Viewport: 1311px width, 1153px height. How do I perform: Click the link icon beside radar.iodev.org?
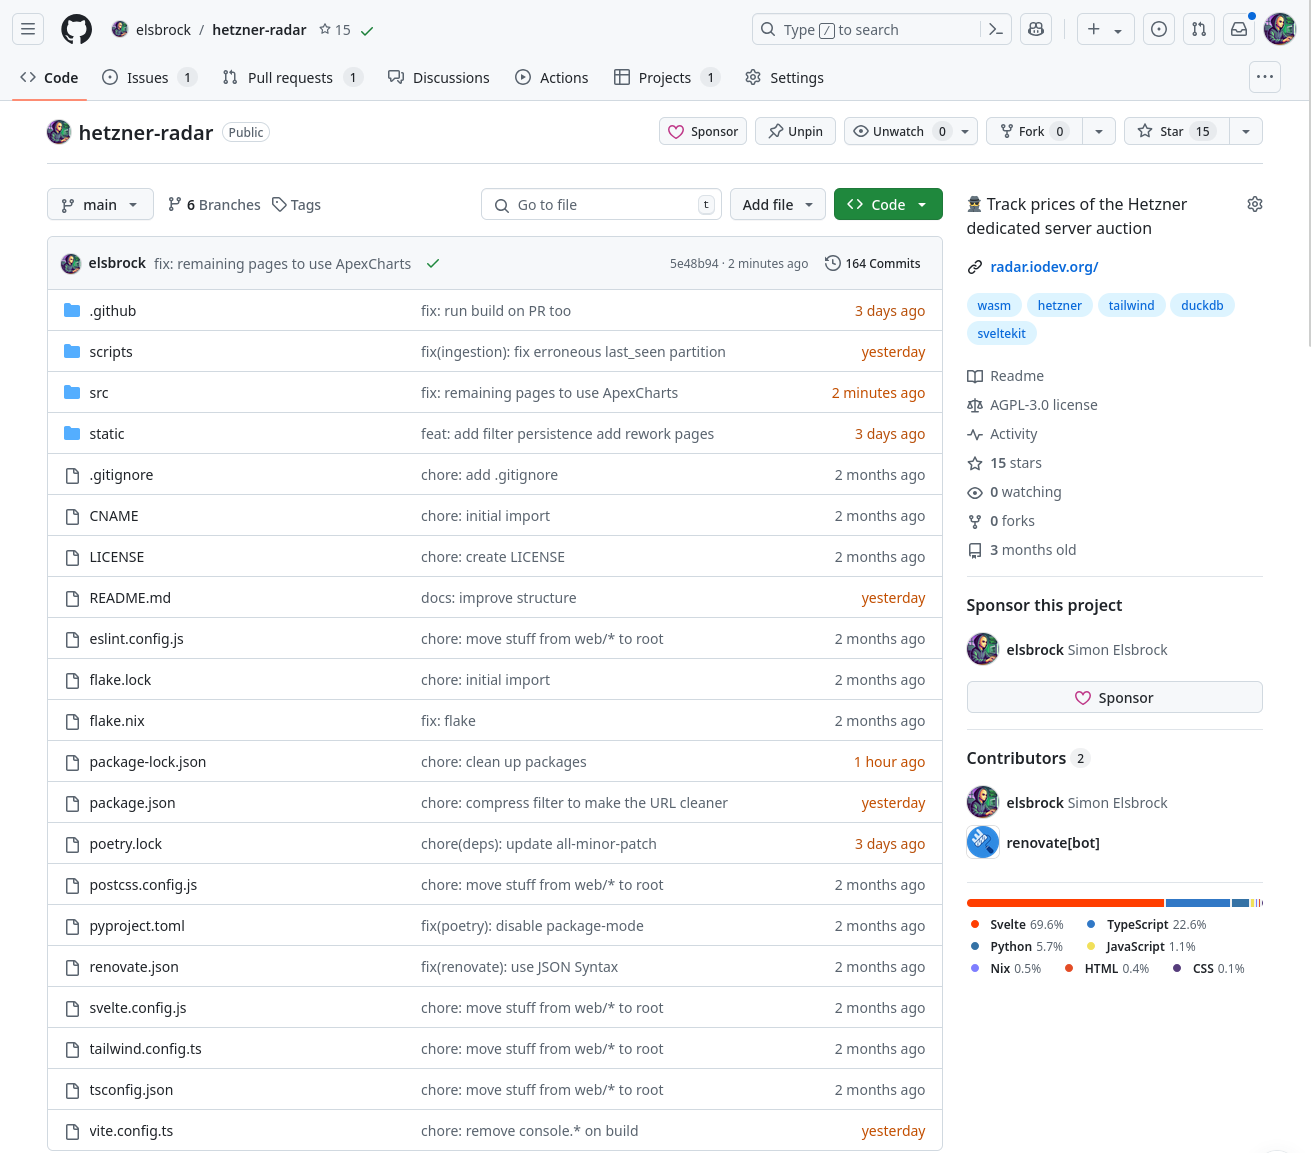pos(975,267)
